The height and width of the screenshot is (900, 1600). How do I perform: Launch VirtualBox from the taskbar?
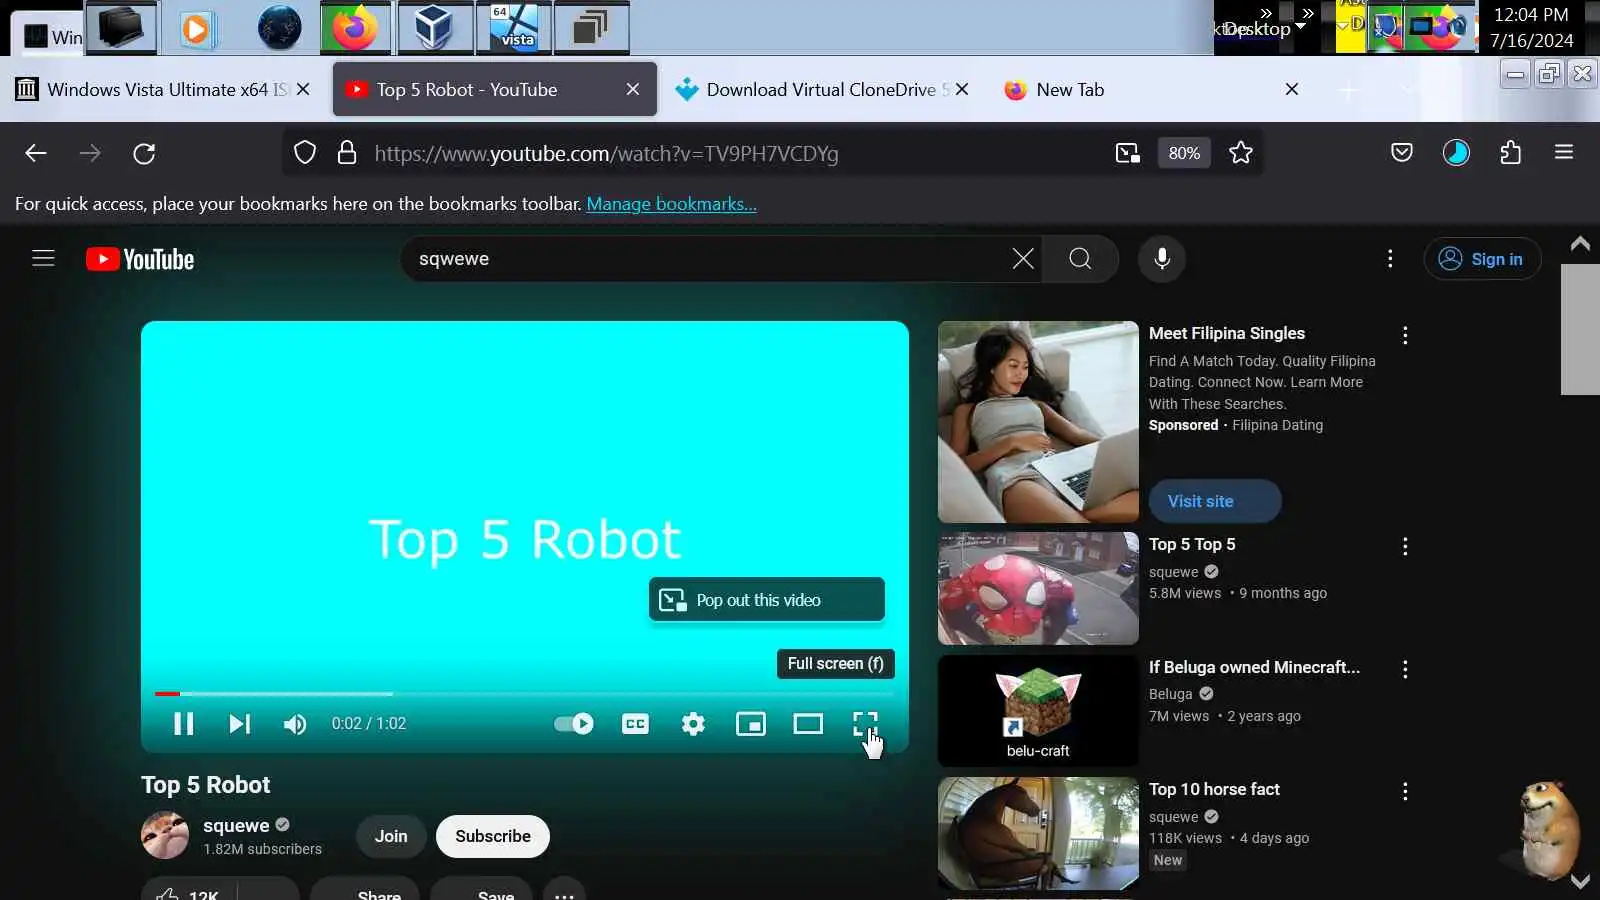pyautogui.click(x=435, y=27)
